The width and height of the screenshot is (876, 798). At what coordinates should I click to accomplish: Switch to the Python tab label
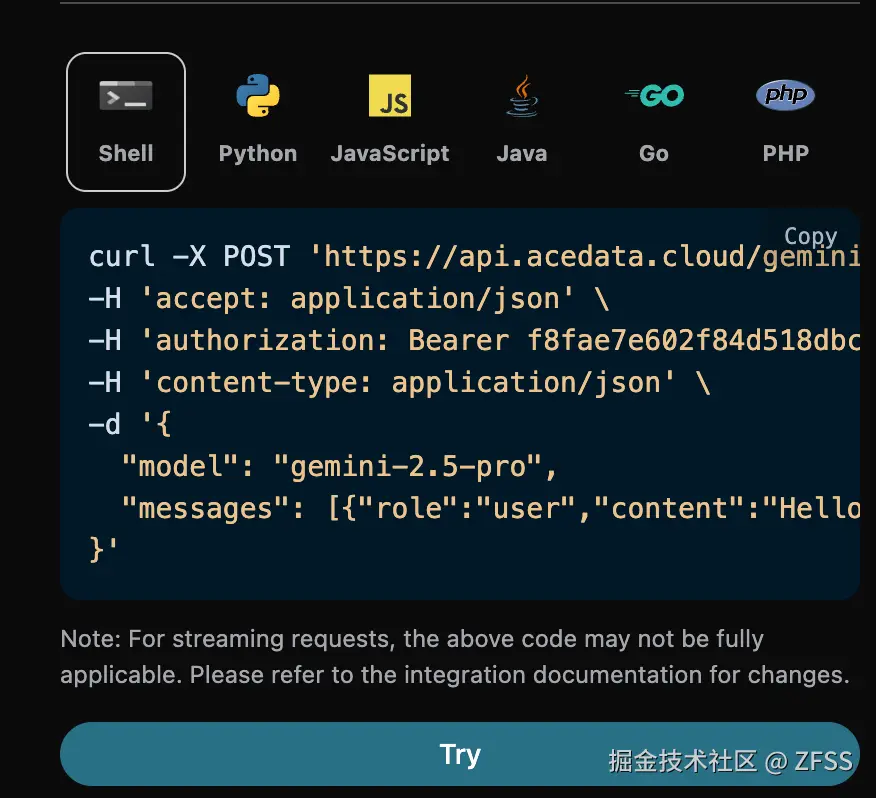(x=258, y=154)
